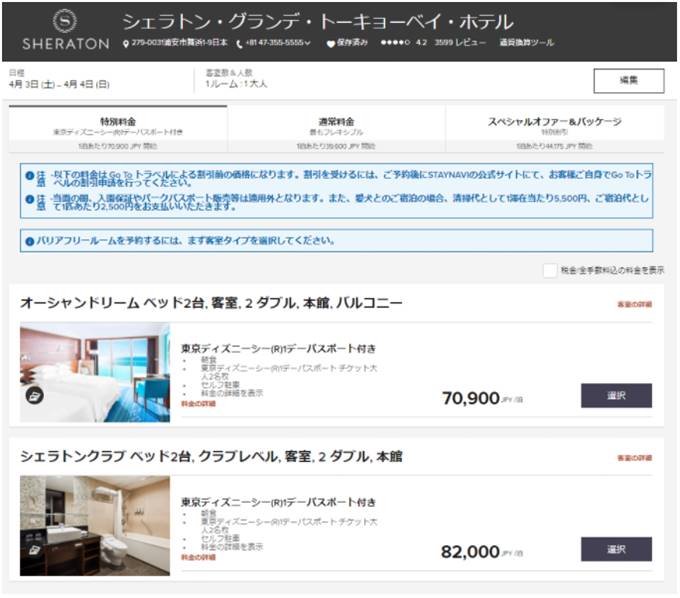The width and height of the screenshot is (680, 598).
Task: Open 料金の詳細 under Ocean Dream rate
Action: (198, 404)
